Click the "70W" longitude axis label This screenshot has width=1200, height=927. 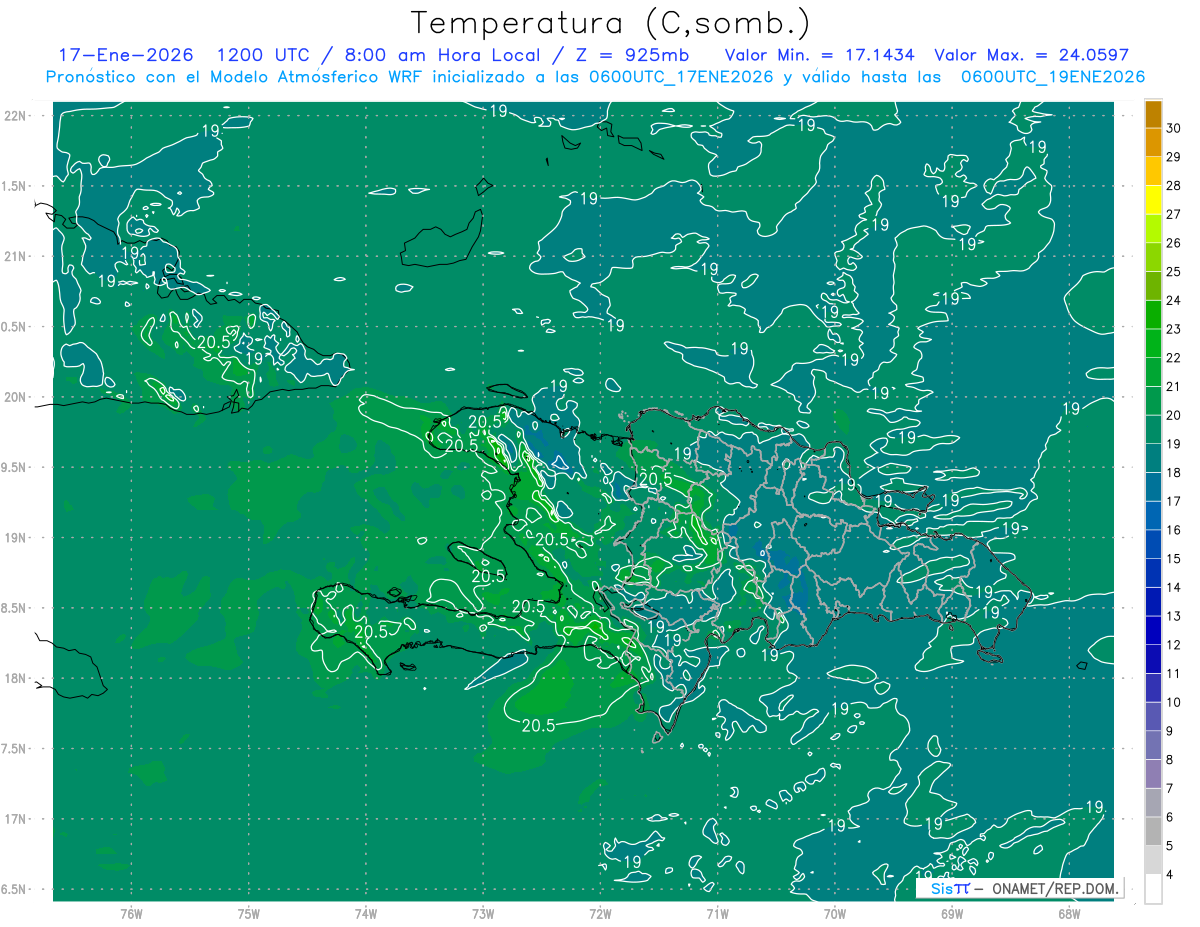pyautogui.click(x=835, y=914)
